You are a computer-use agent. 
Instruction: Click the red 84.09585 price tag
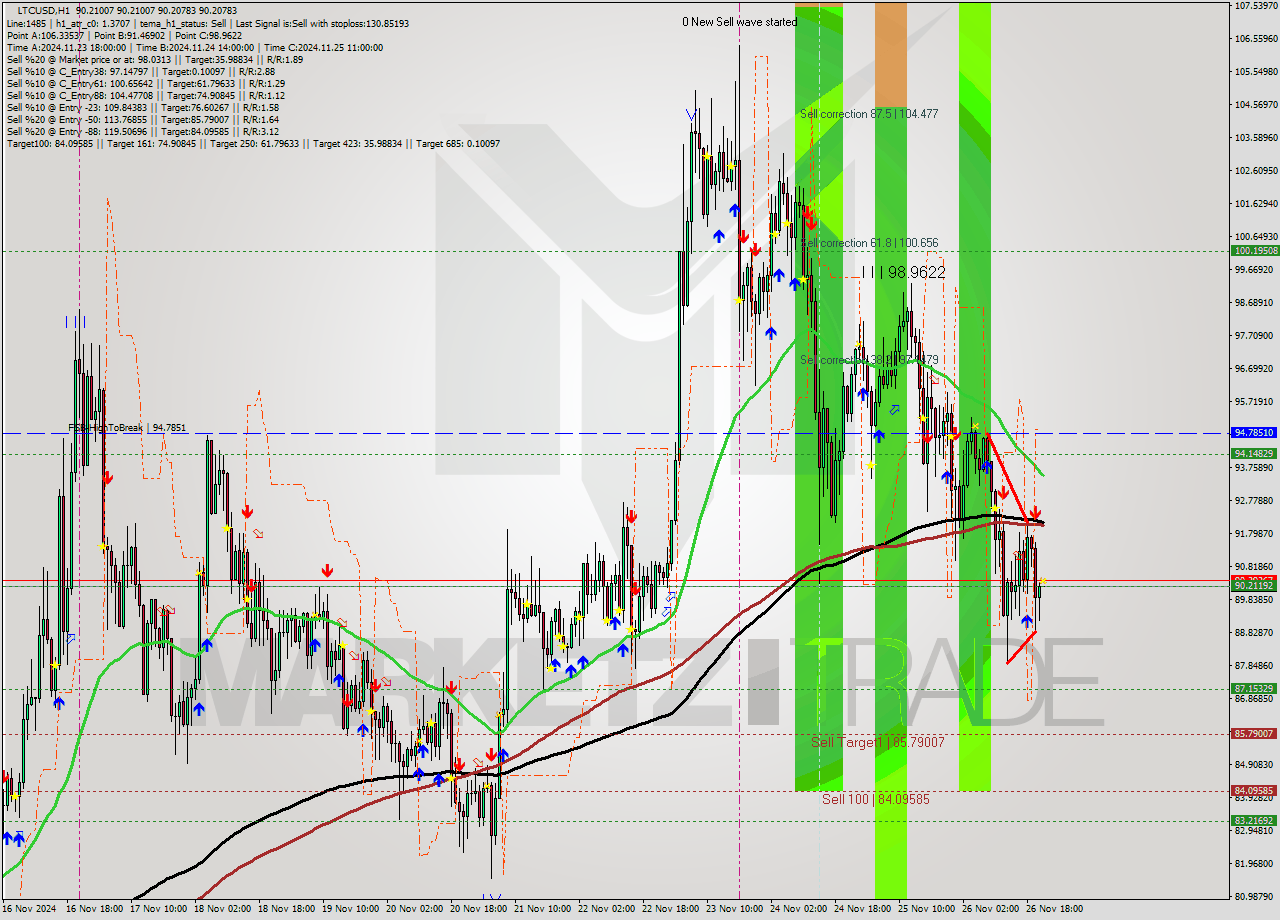[1254, 790]
